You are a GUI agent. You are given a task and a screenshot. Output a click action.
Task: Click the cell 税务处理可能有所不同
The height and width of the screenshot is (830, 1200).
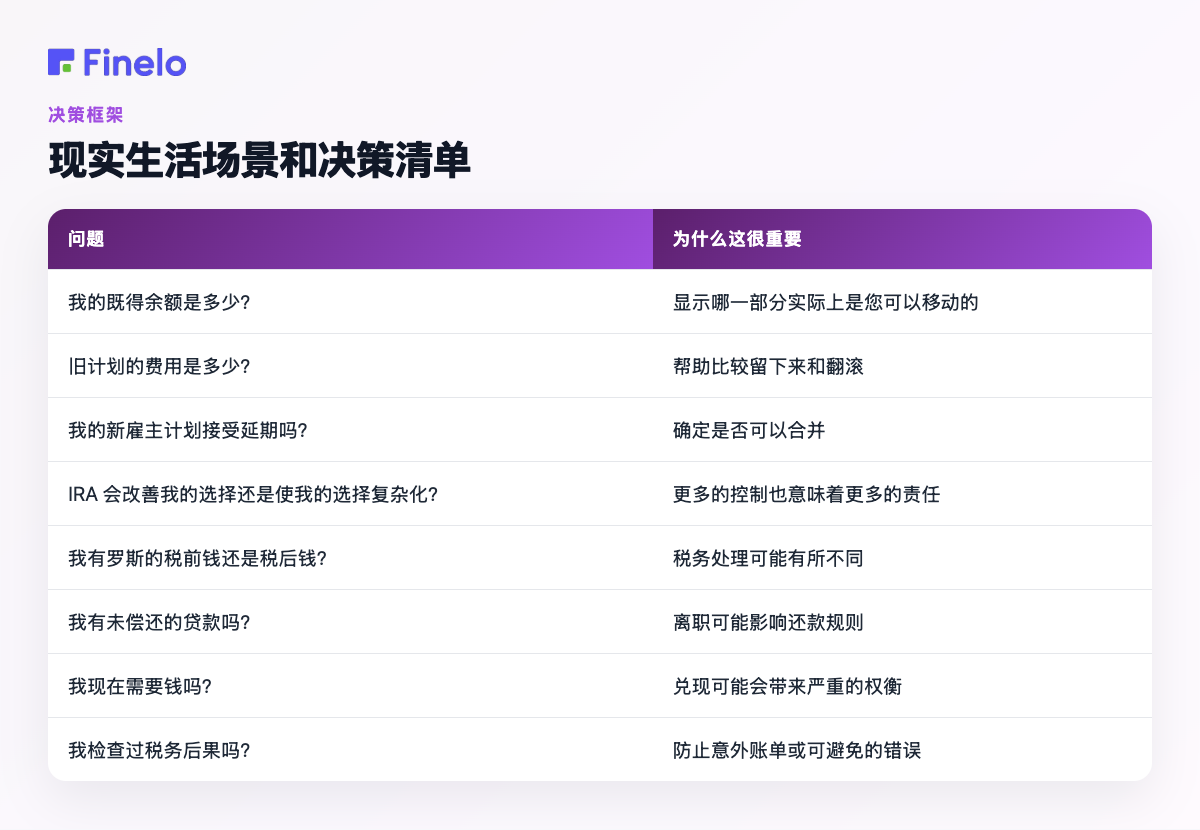click(x=902, y=558)
